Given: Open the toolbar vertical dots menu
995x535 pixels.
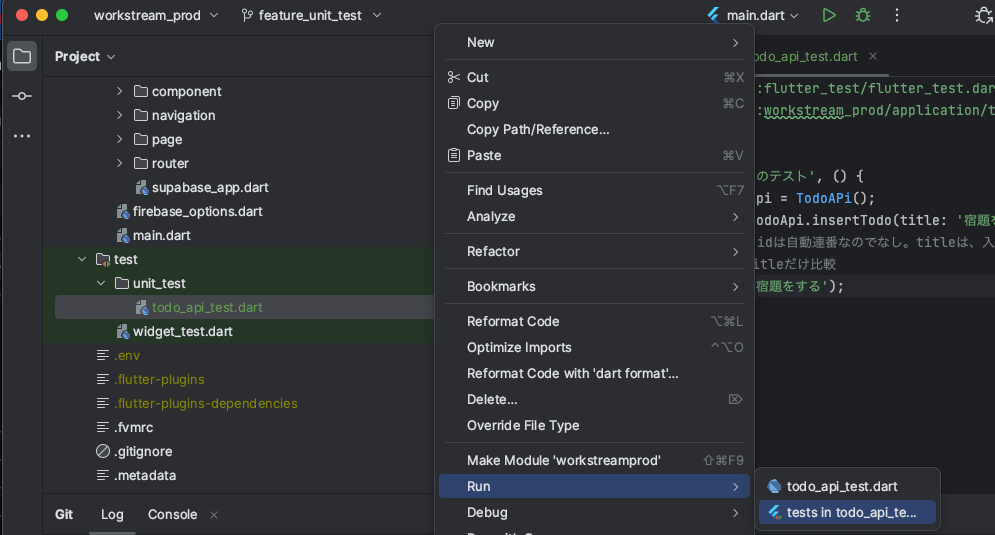Looking at the screenshot, I should tap(897, 15).
